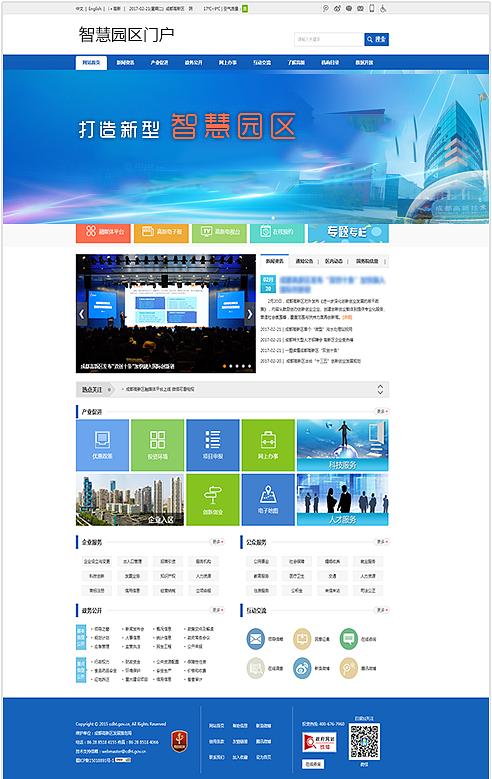The height and width of the screenshot is (779, 492).
Task: Select the orange active dot of the news slideshow
Action: point(225,366)
